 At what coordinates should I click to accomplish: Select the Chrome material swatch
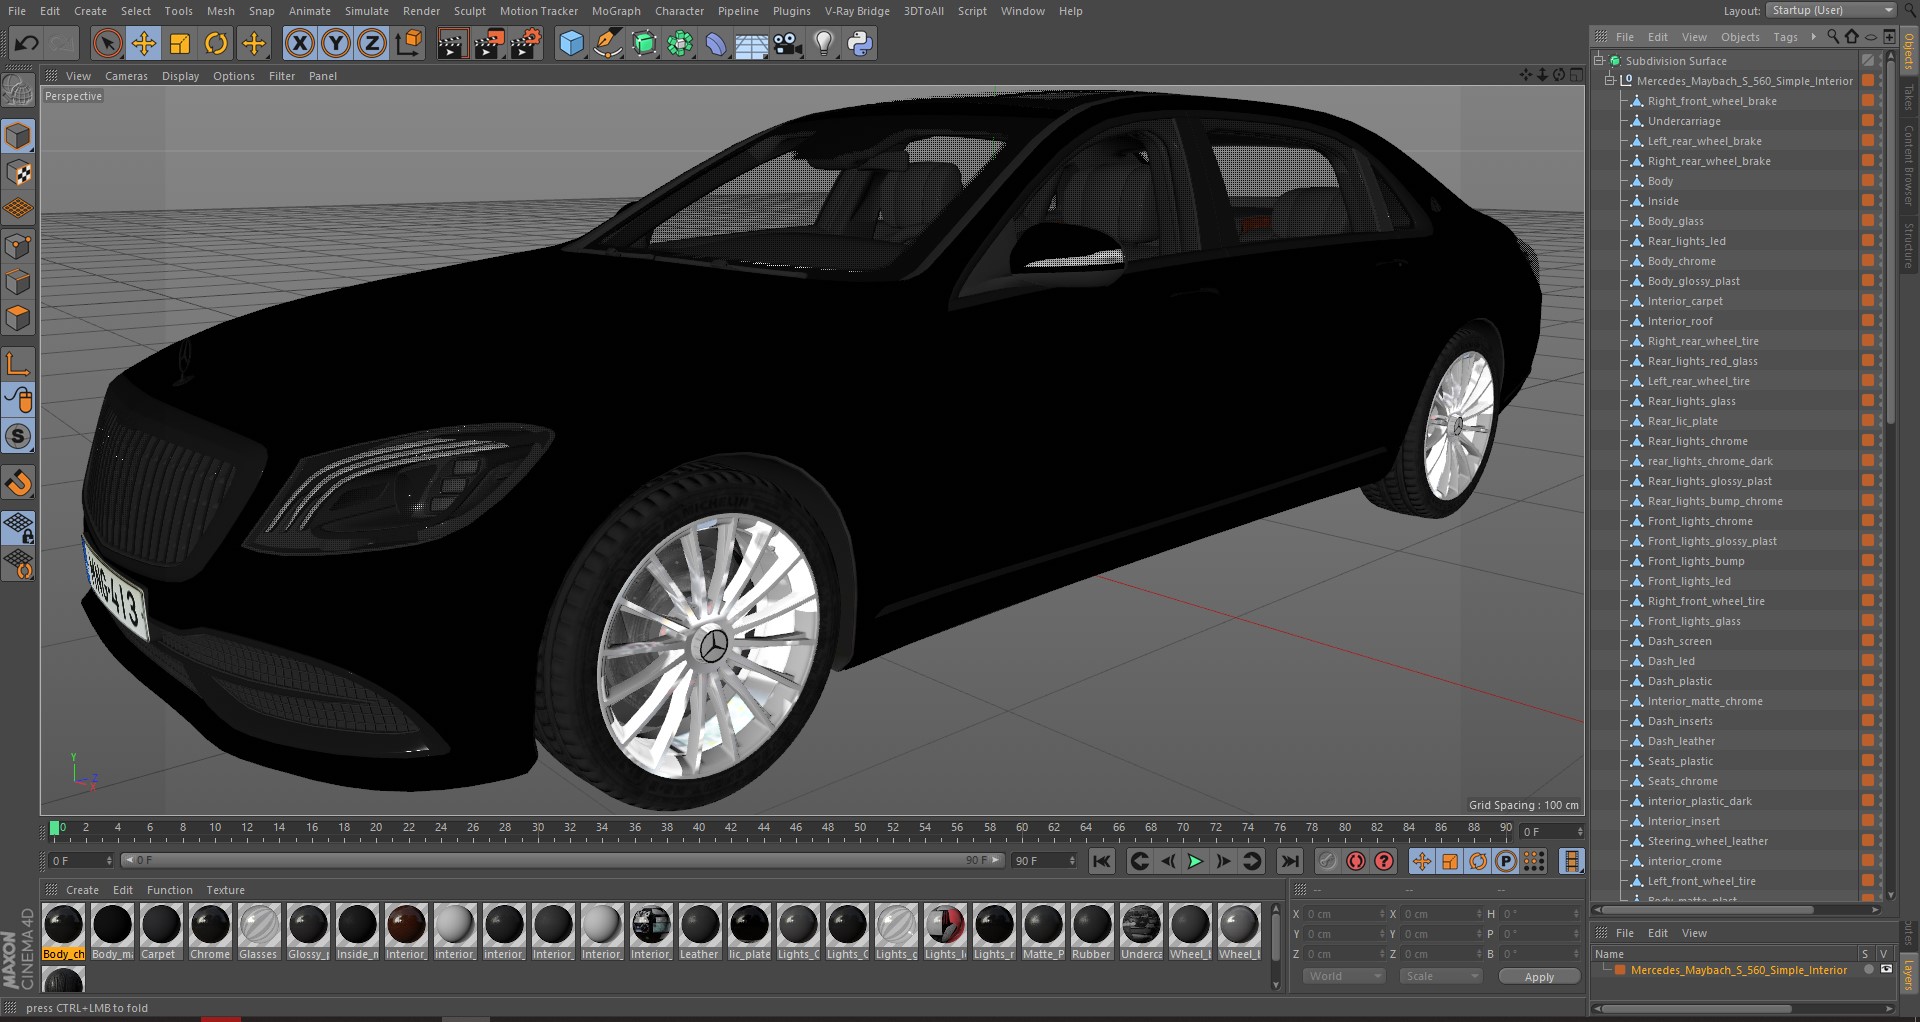(210, 932)
